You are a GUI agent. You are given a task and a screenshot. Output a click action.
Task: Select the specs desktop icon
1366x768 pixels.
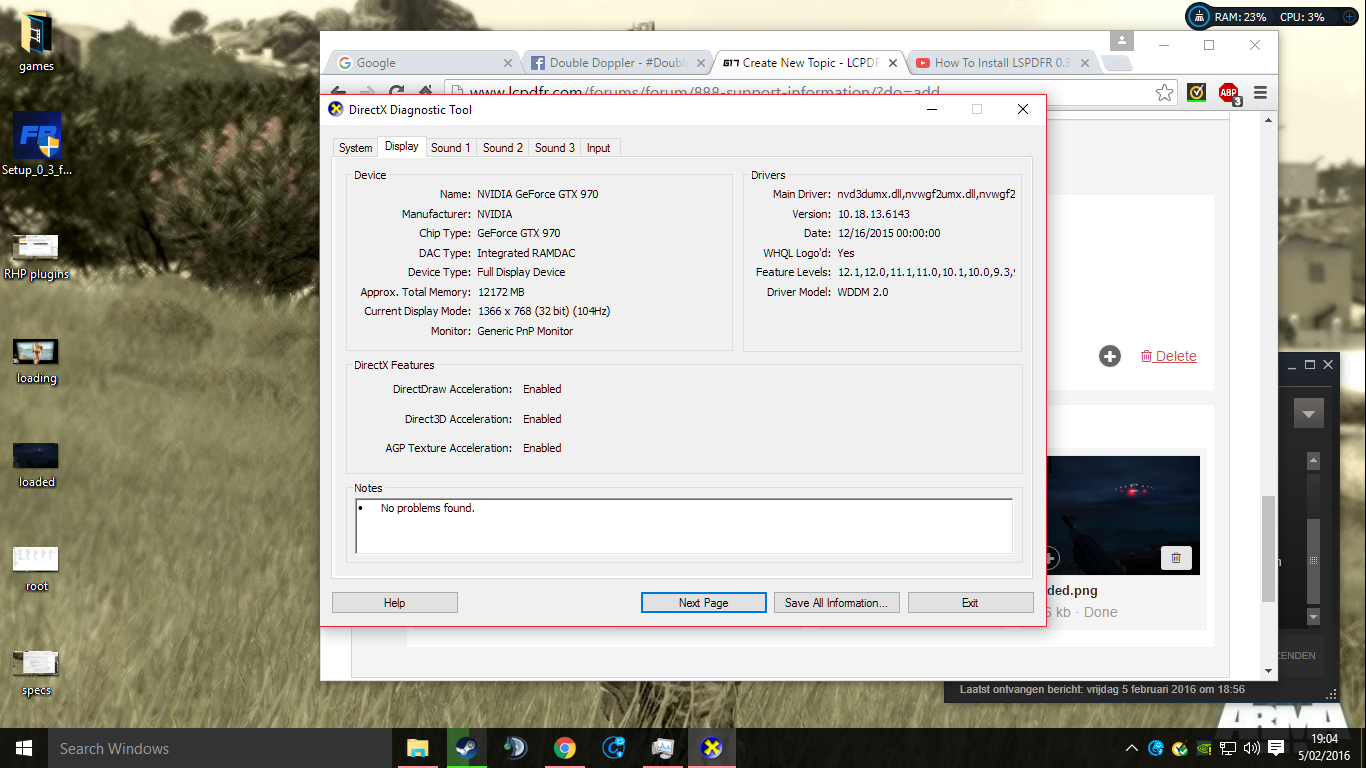click(x=37, y=673)
